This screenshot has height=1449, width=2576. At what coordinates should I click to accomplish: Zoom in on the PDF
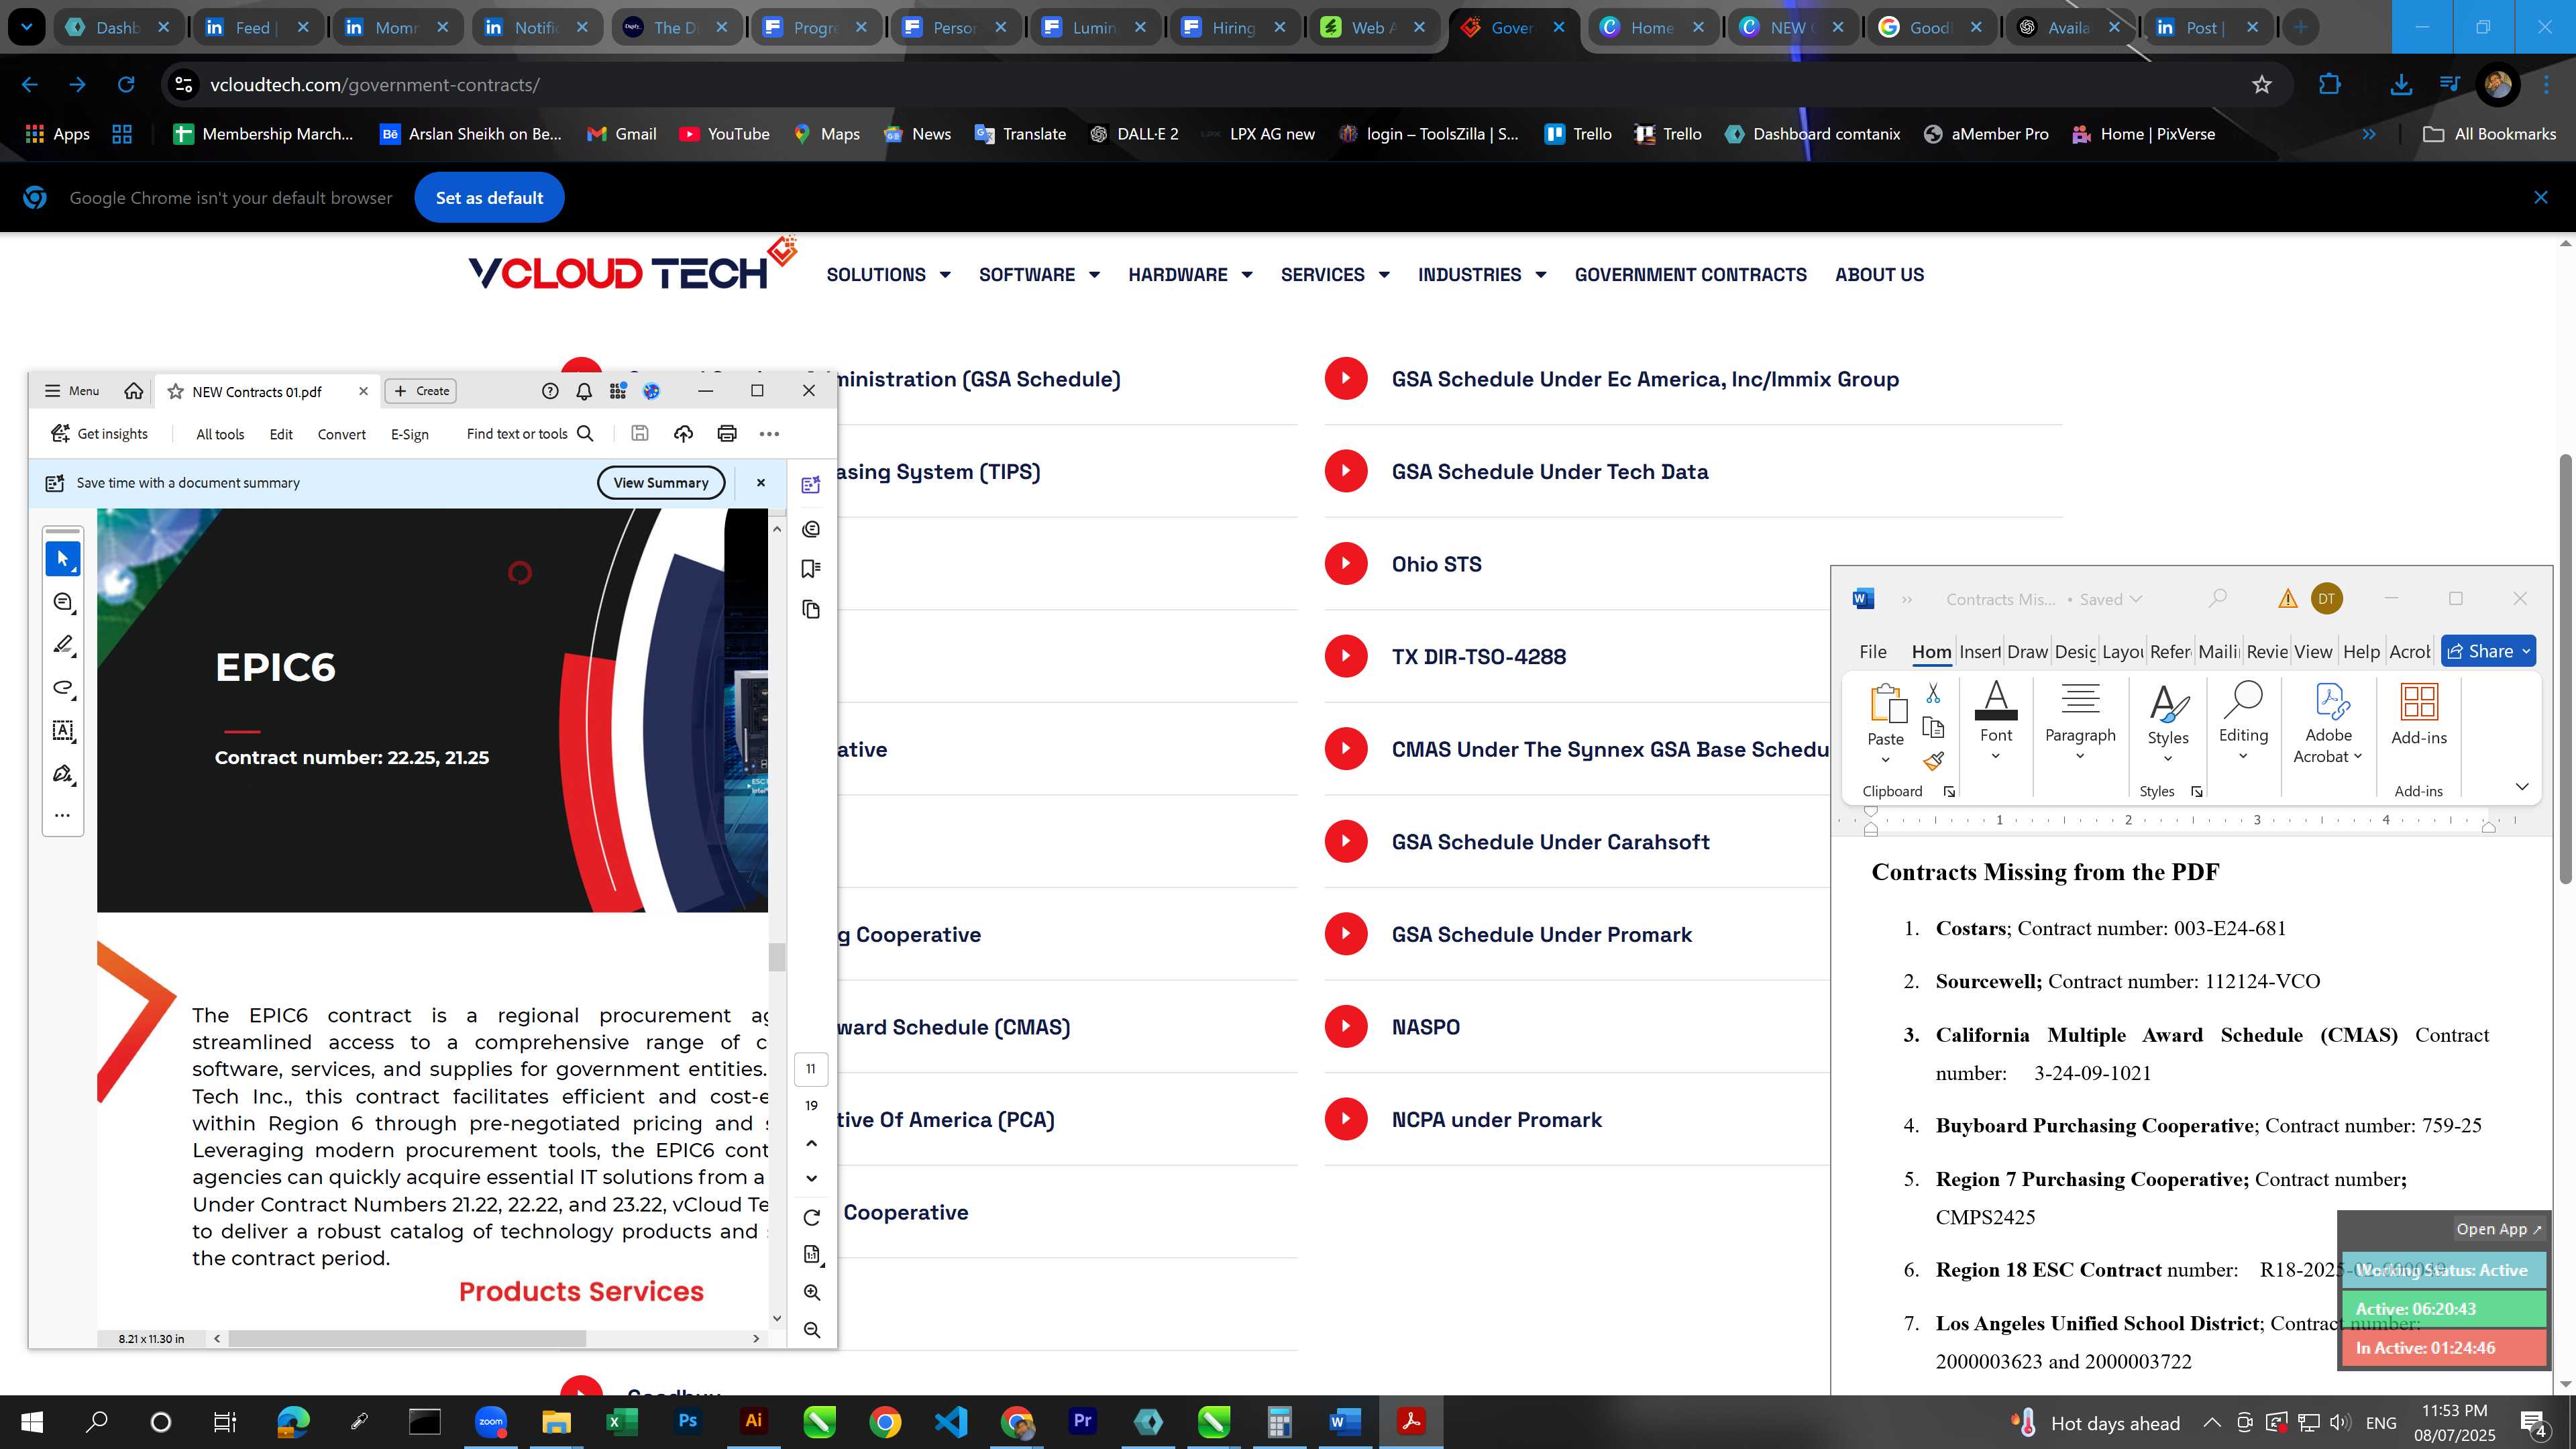pyautogui.click(x=812, y=1293)
